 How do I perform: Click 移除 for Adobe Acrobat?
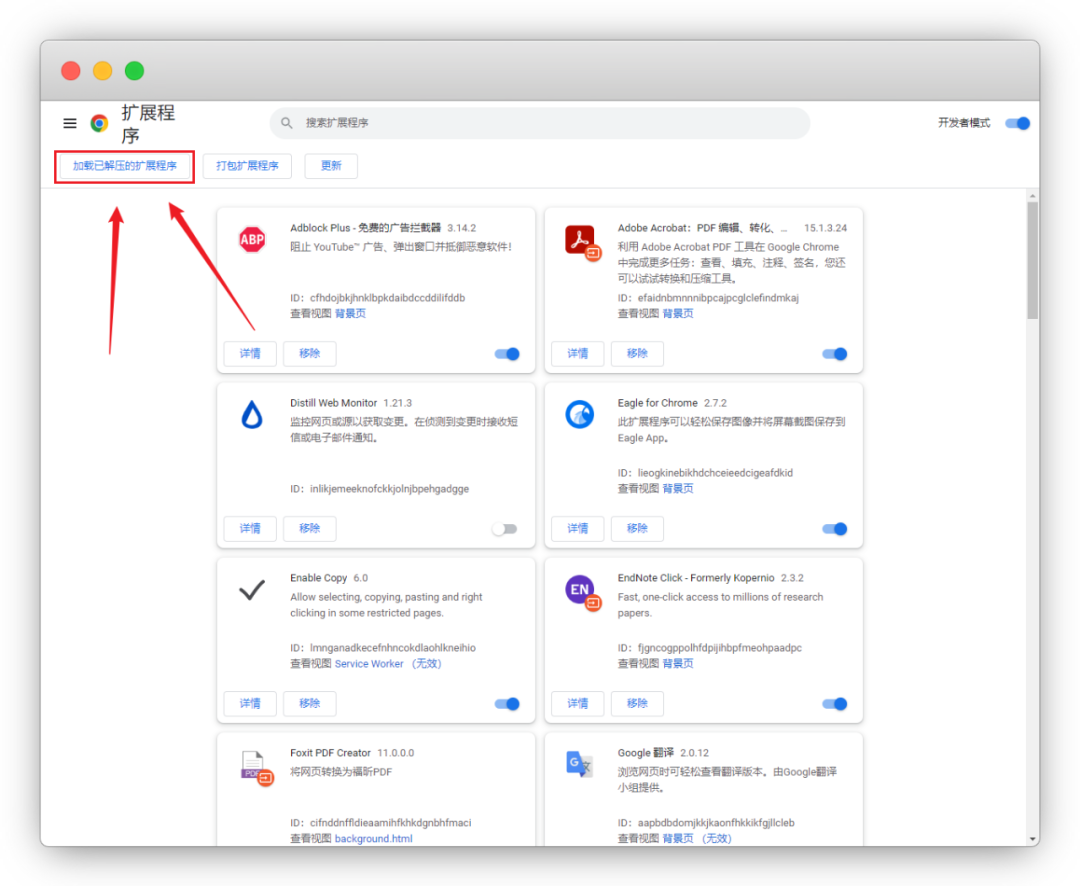click(637, 353)
